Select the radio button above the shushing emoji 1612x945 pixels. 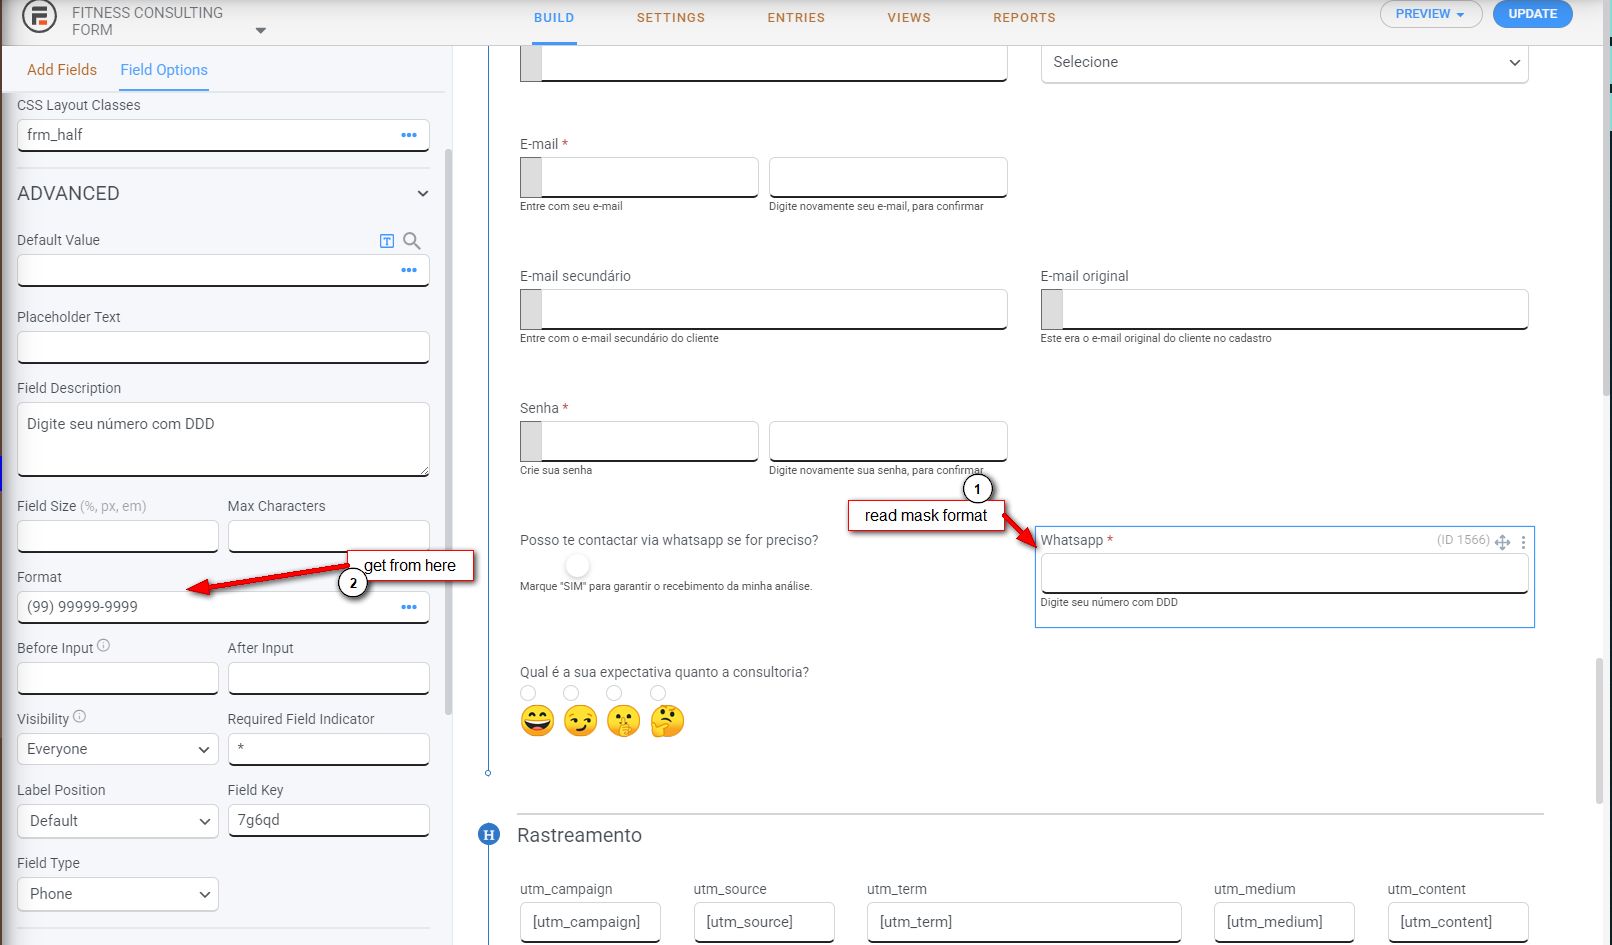(x=614, y=693)
